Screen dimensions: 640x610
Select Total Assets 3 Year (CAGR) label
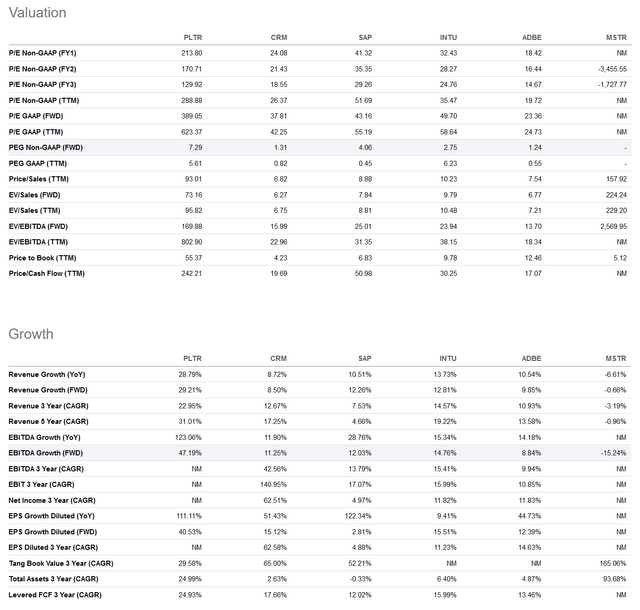53,579
